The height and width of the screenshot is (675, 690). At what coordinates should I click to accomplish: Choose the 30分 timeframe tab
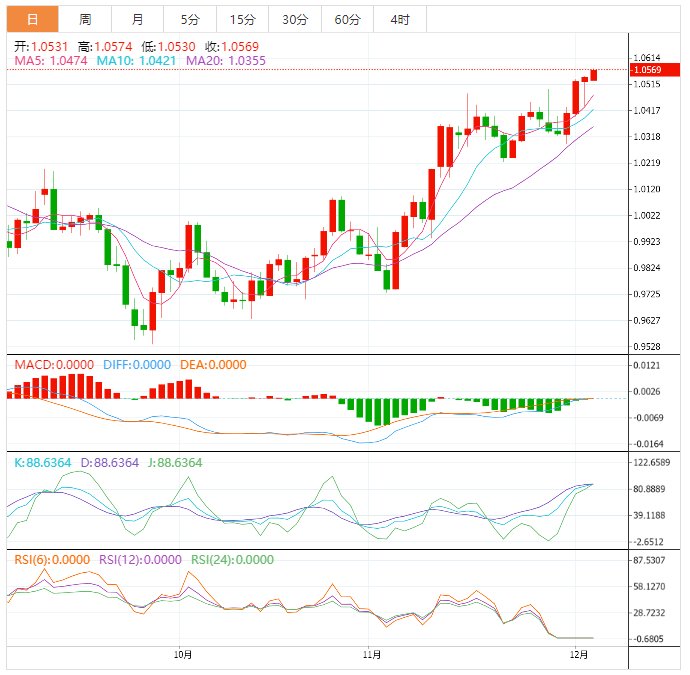[x=295, y=19]
